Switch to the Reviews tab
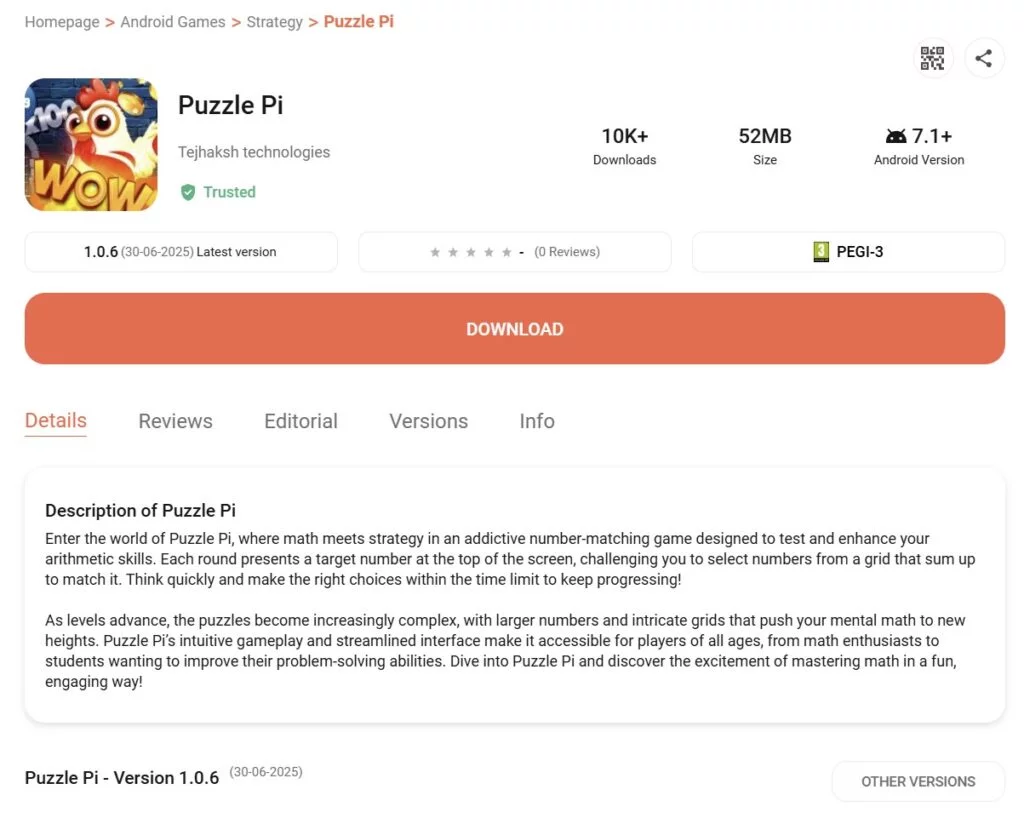The image size is (1024, 818). tap(175, 421)
